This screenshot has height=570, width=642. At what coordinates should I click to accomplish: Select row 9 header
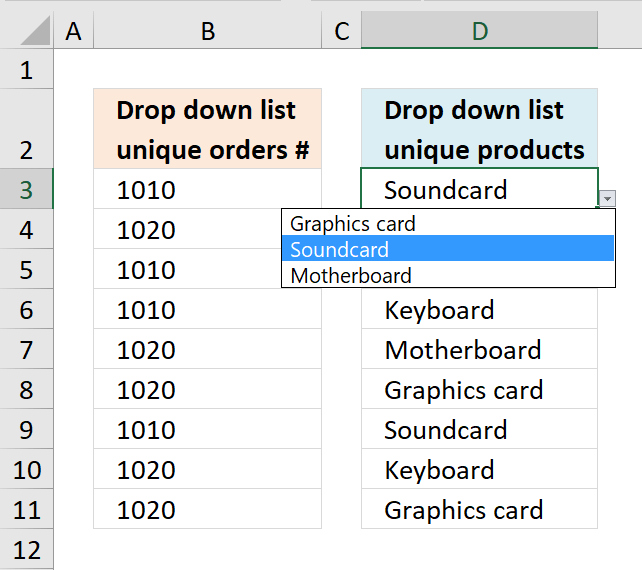tap(27, 429)
